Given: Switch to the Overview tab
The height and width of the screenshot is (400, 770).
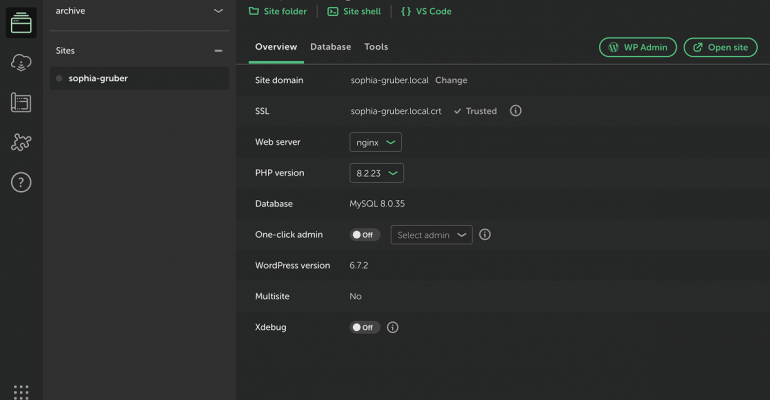Looking at the screenshot, I should coord(276,47).
